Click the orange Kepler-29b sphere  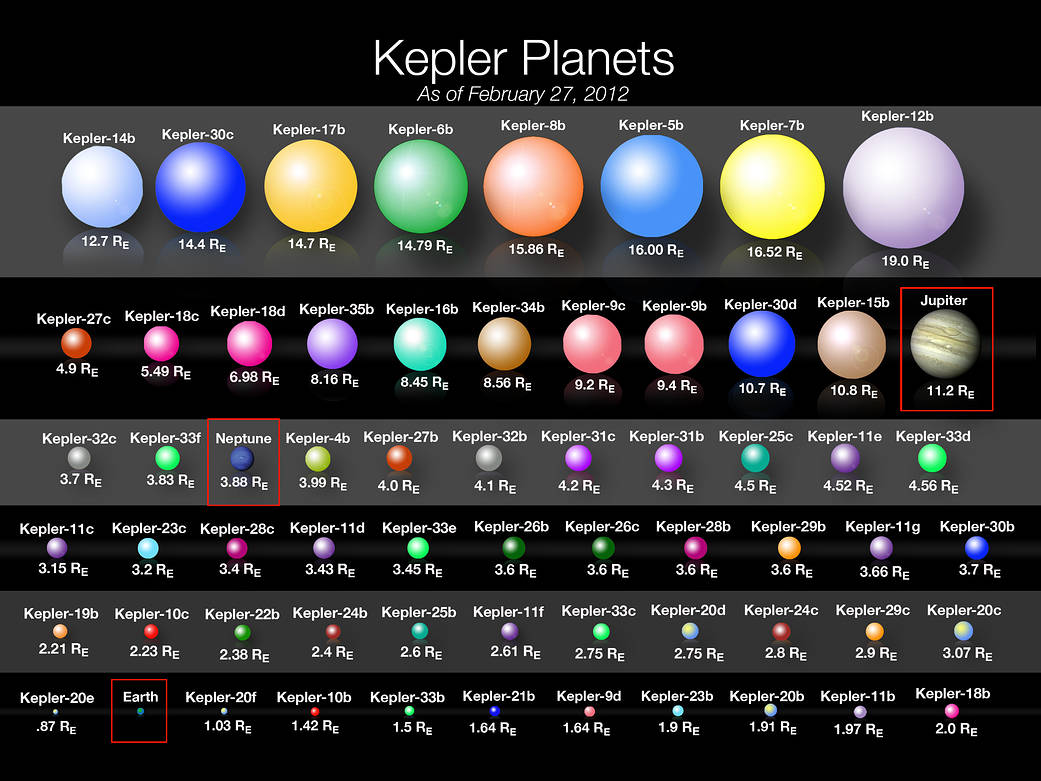[789, 548]
